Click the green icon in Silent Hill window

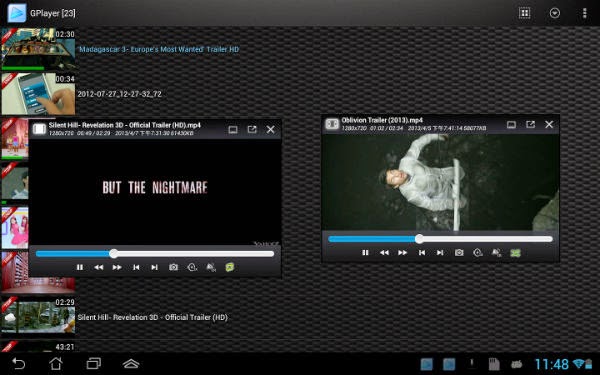point(230,267)
